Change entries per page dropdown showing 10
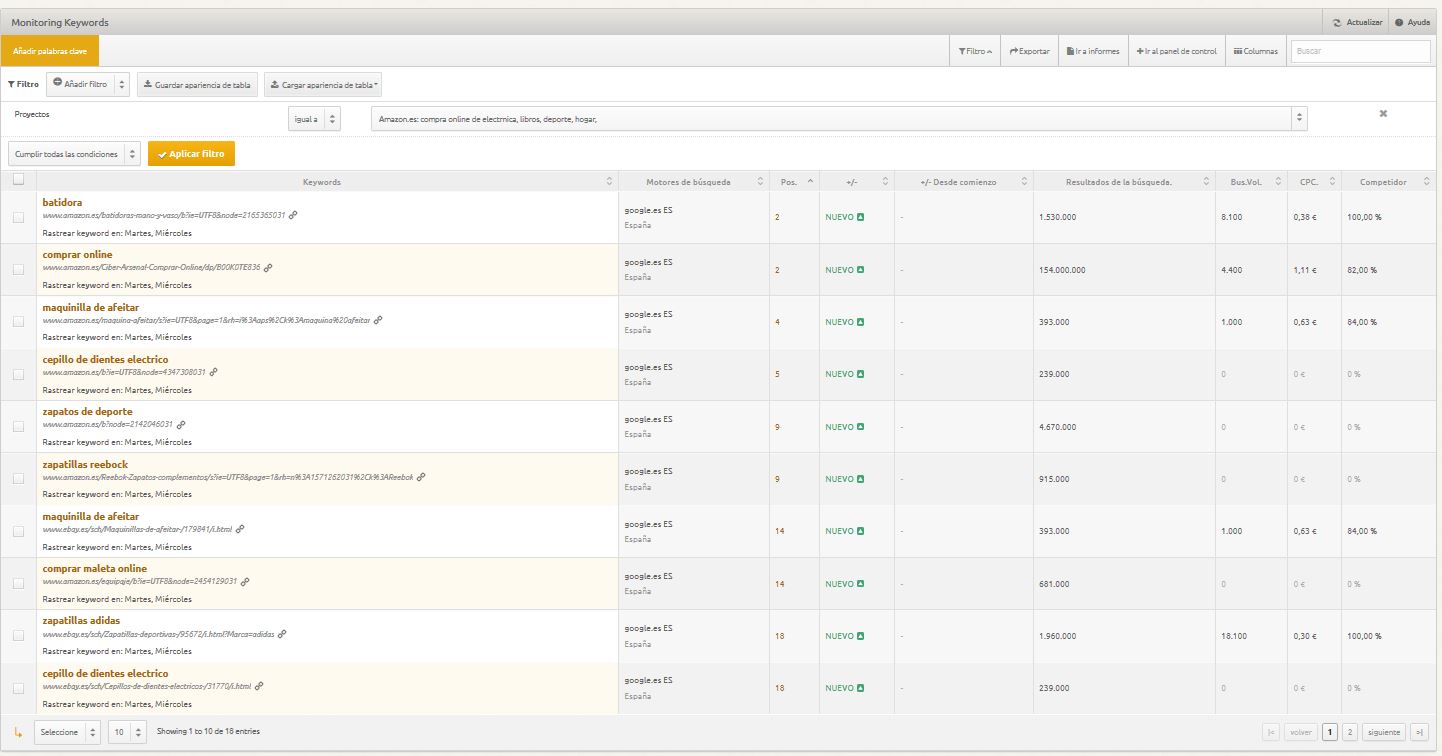 [x=127, y=732]
